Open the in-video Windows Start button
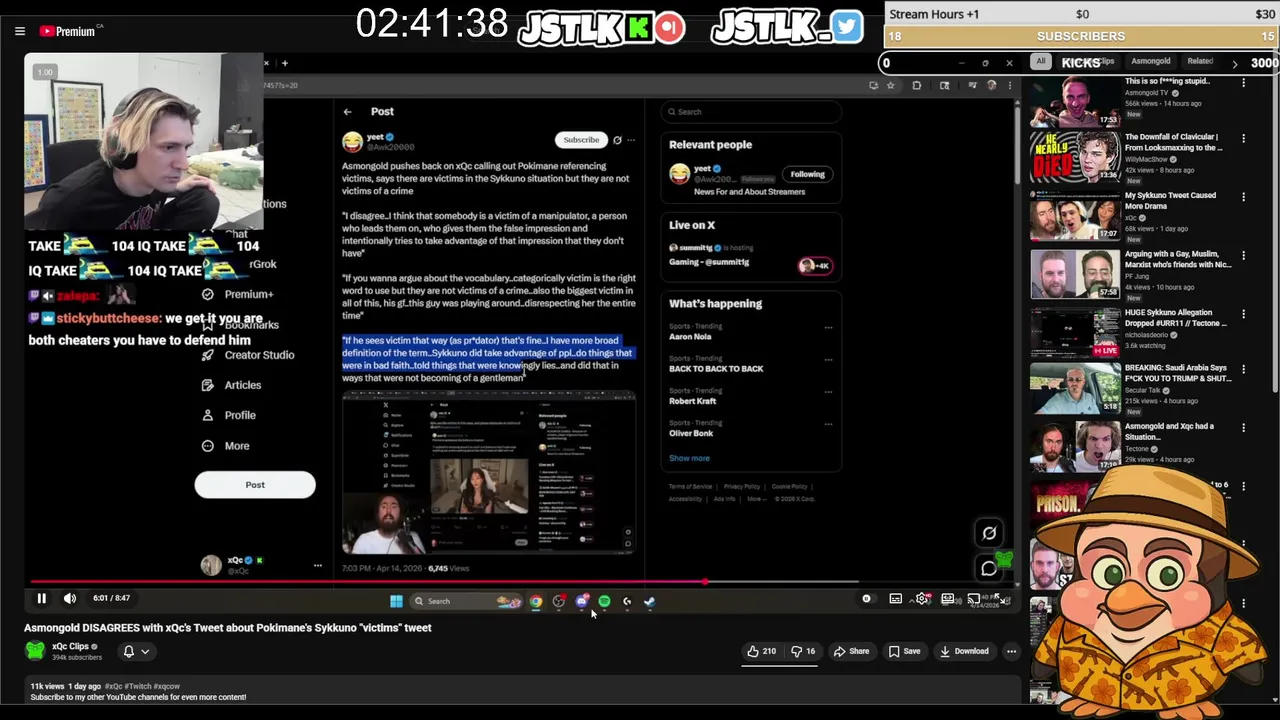The image size is (1280, 720). click(396, 601)
